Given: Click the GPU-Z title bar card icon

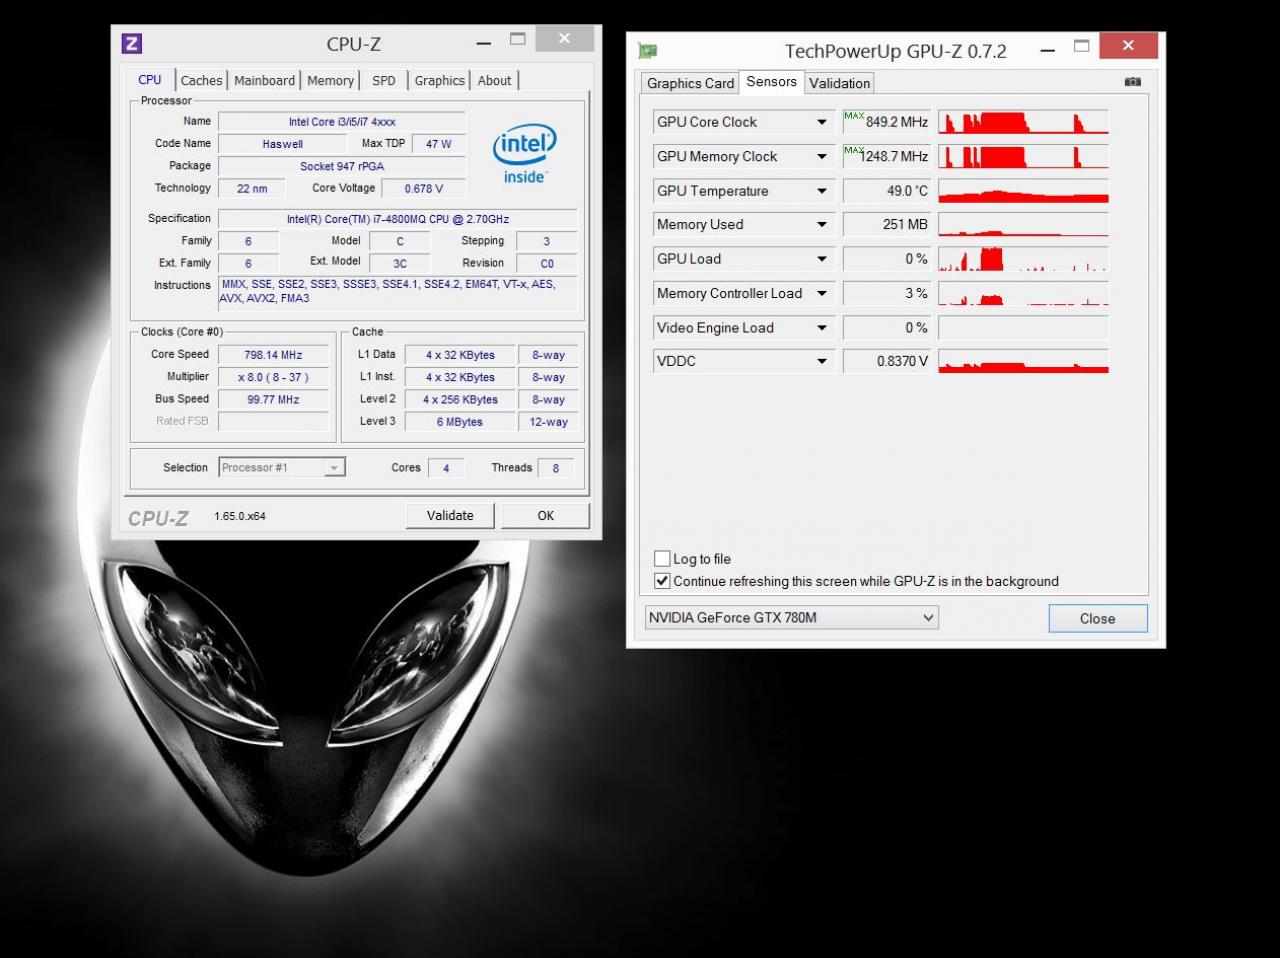Looking at the screenshot, I should 647,51.
